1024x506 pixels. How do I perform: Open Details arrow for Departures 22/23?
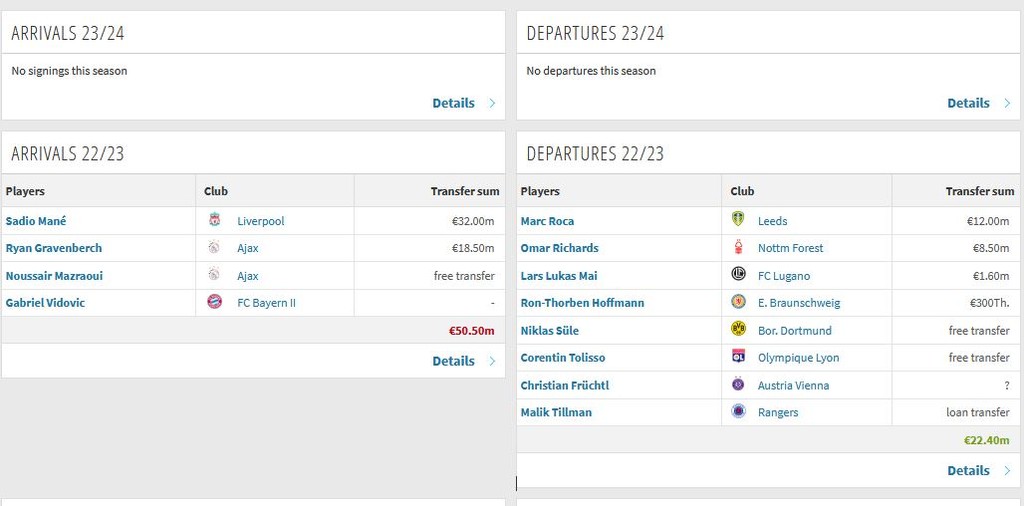click(1007, 470)
